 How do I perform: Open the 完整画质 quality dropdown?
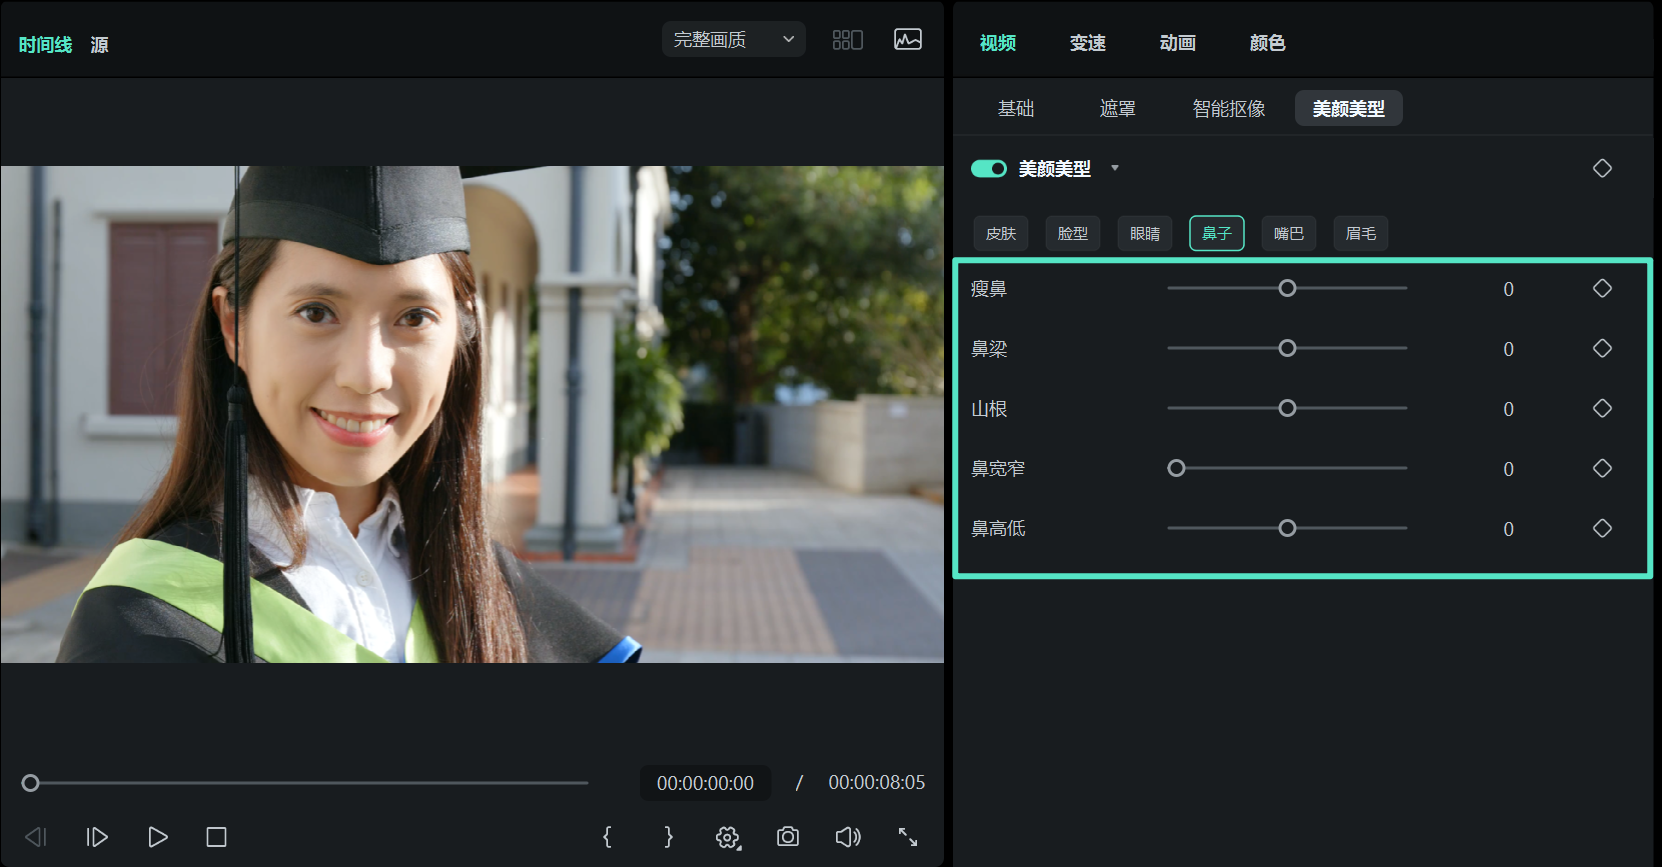click(x=733, y=40)
